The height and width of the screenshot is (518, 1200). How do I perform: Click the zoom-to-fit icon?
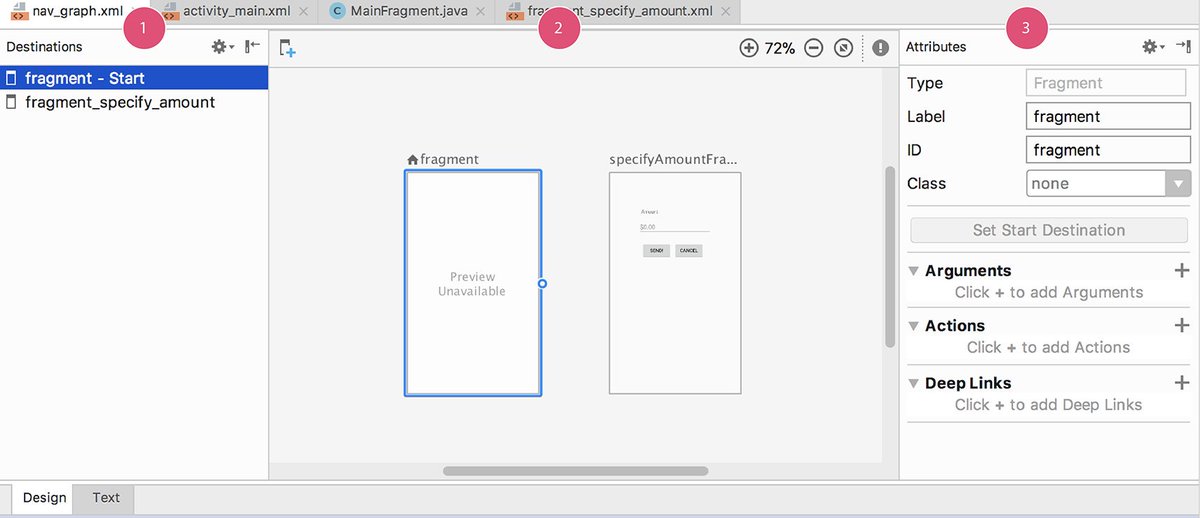tap(844, 48)
